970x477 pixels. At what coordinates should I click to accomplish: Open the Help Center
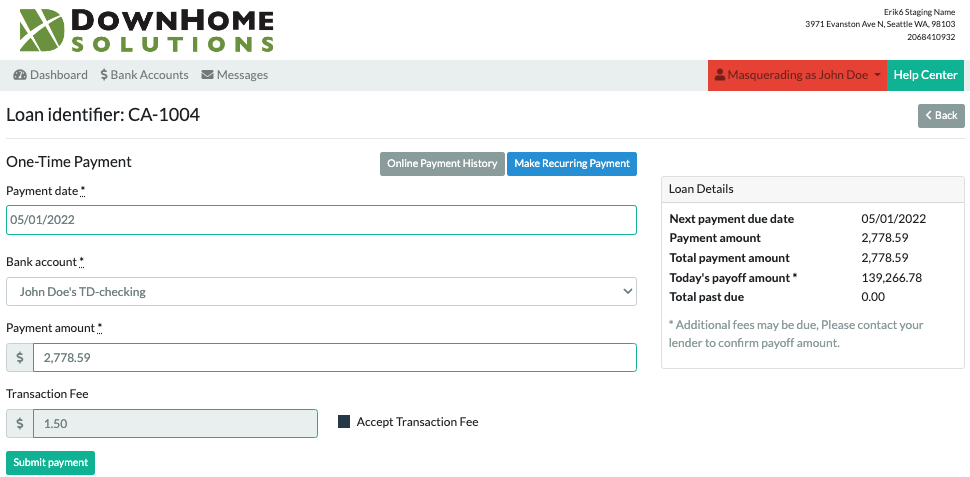tap(925, 75)
